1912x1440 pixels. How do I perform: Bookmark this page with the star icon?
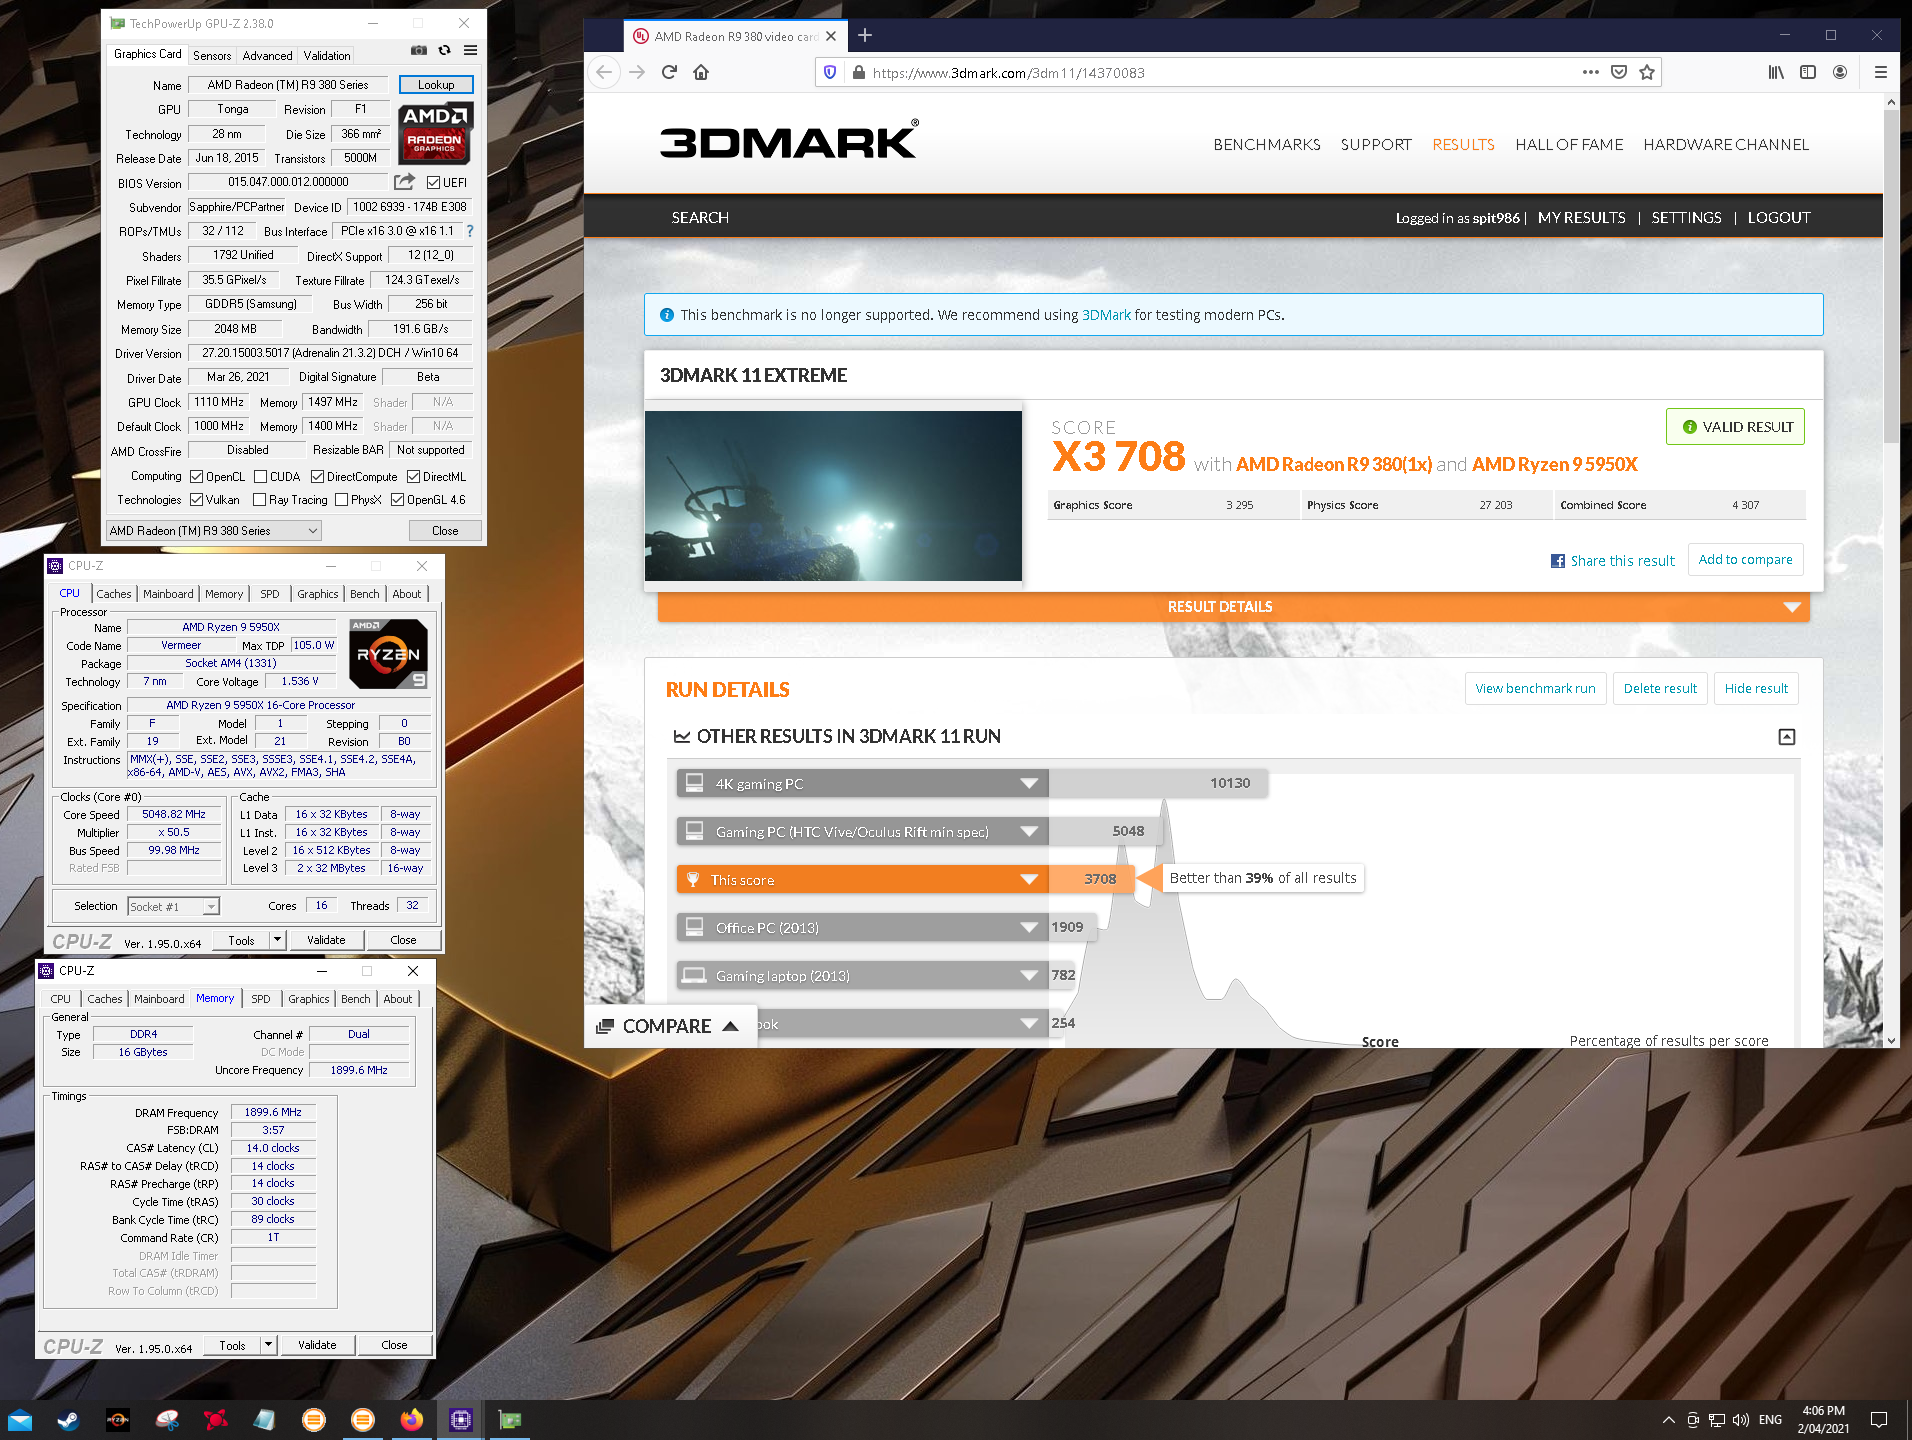point(1647,72)
